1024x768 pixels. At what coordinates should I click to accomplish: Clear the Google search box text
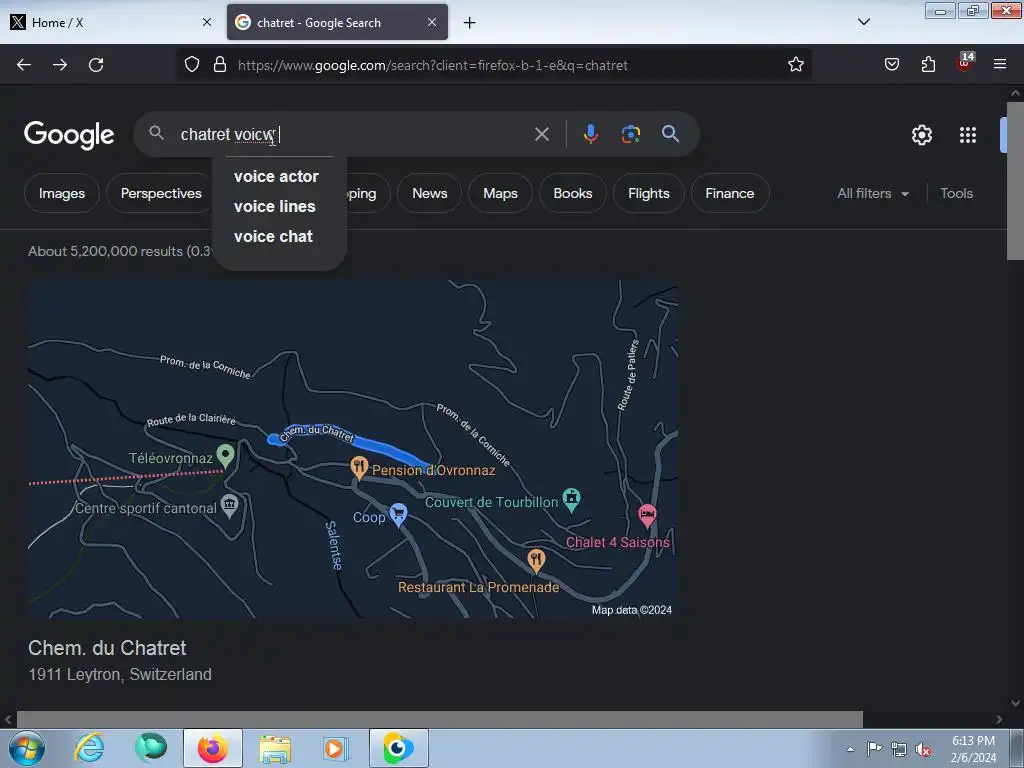tap(541, 135)
